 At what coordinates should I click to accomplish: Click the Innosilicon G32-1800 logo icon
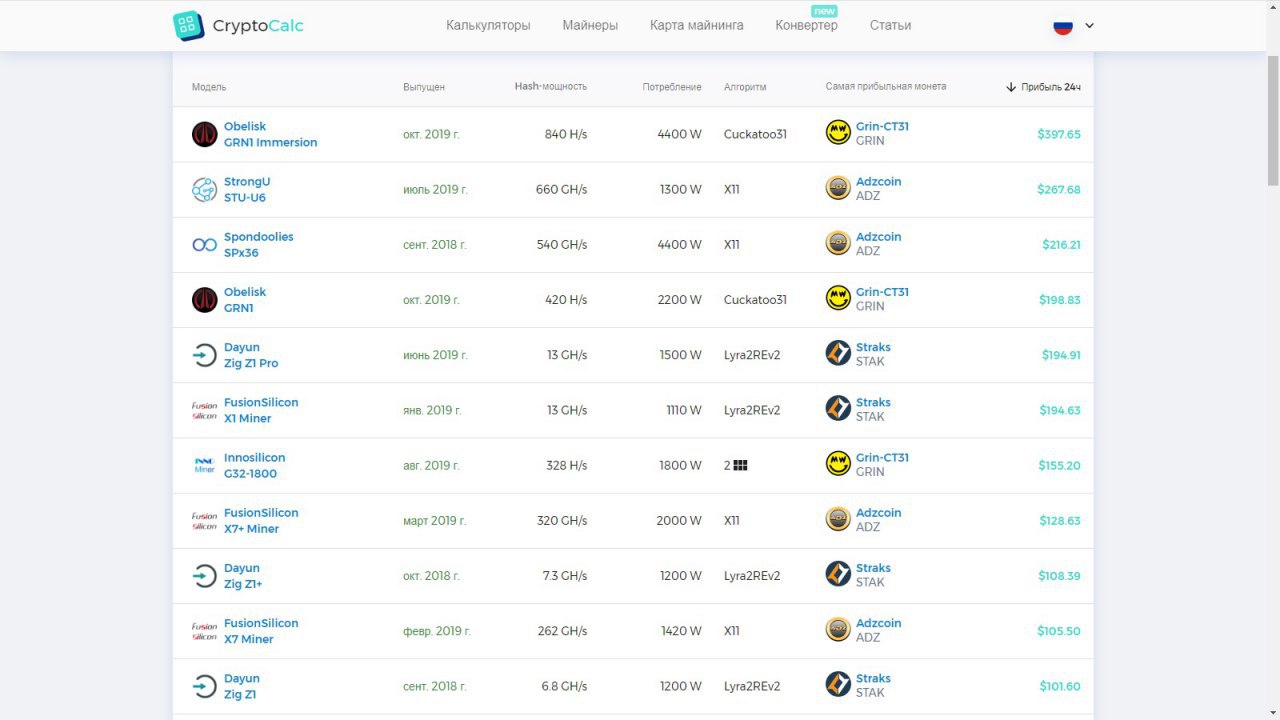click(x=205, y=465)
